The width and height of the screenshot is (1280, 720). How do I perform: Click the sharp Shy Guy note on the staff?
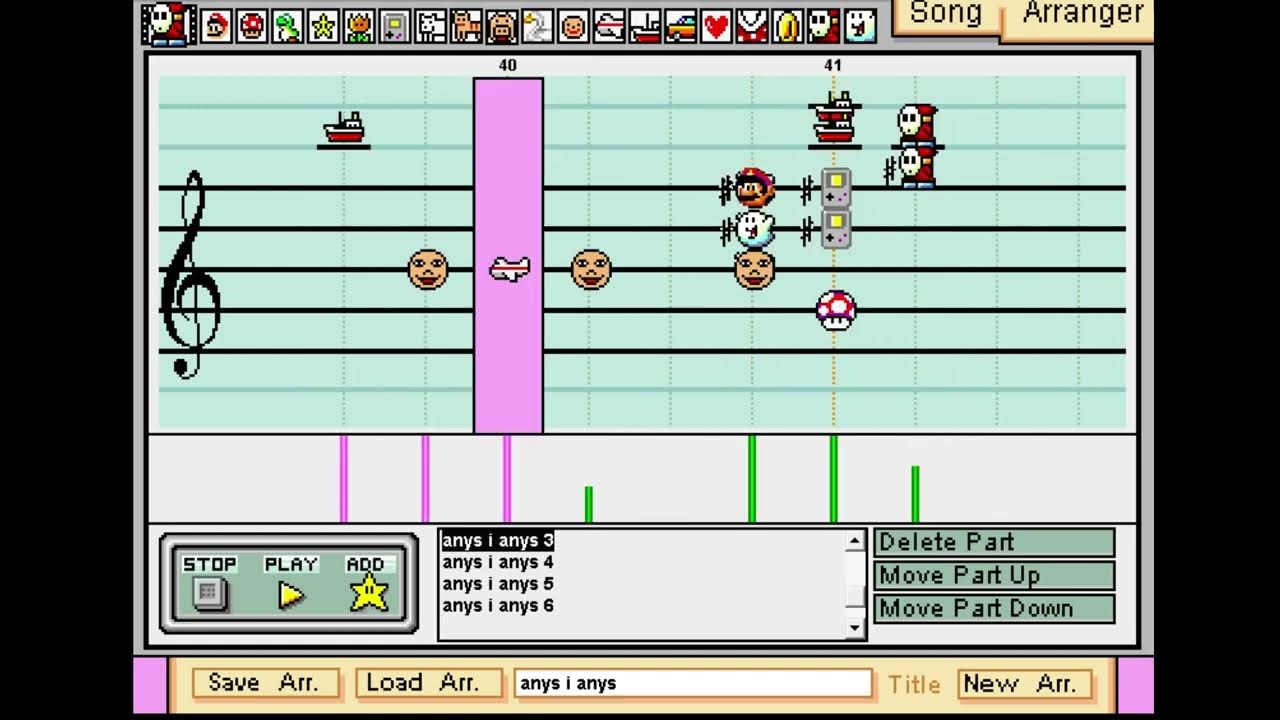click(x=917, y=167)
